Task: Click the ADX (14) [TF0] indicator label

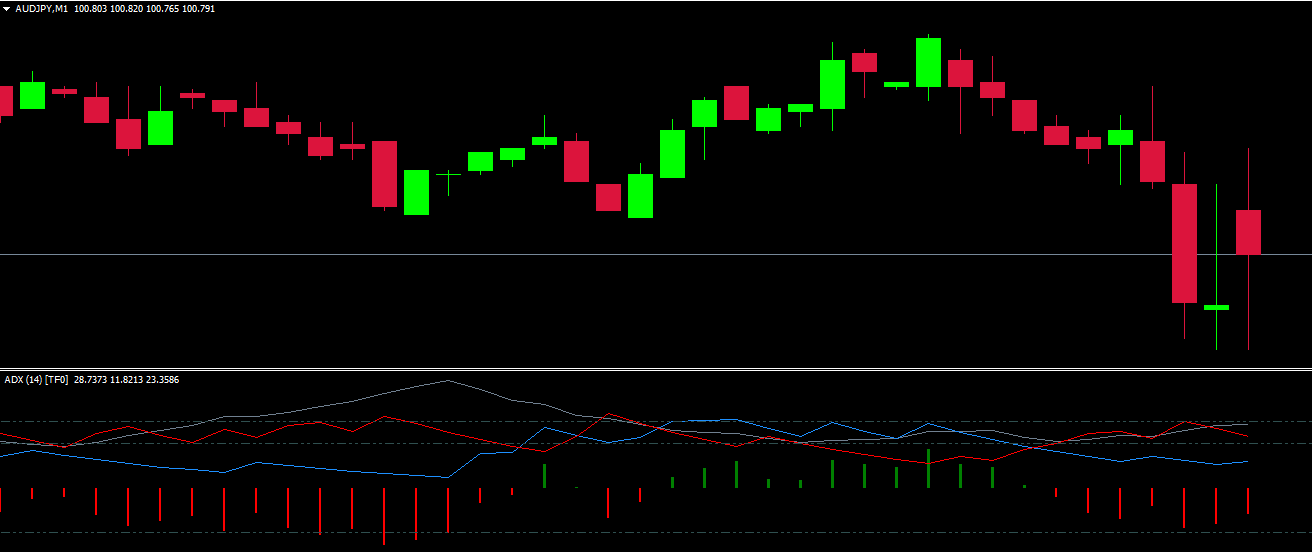Action: coord(35,380)
